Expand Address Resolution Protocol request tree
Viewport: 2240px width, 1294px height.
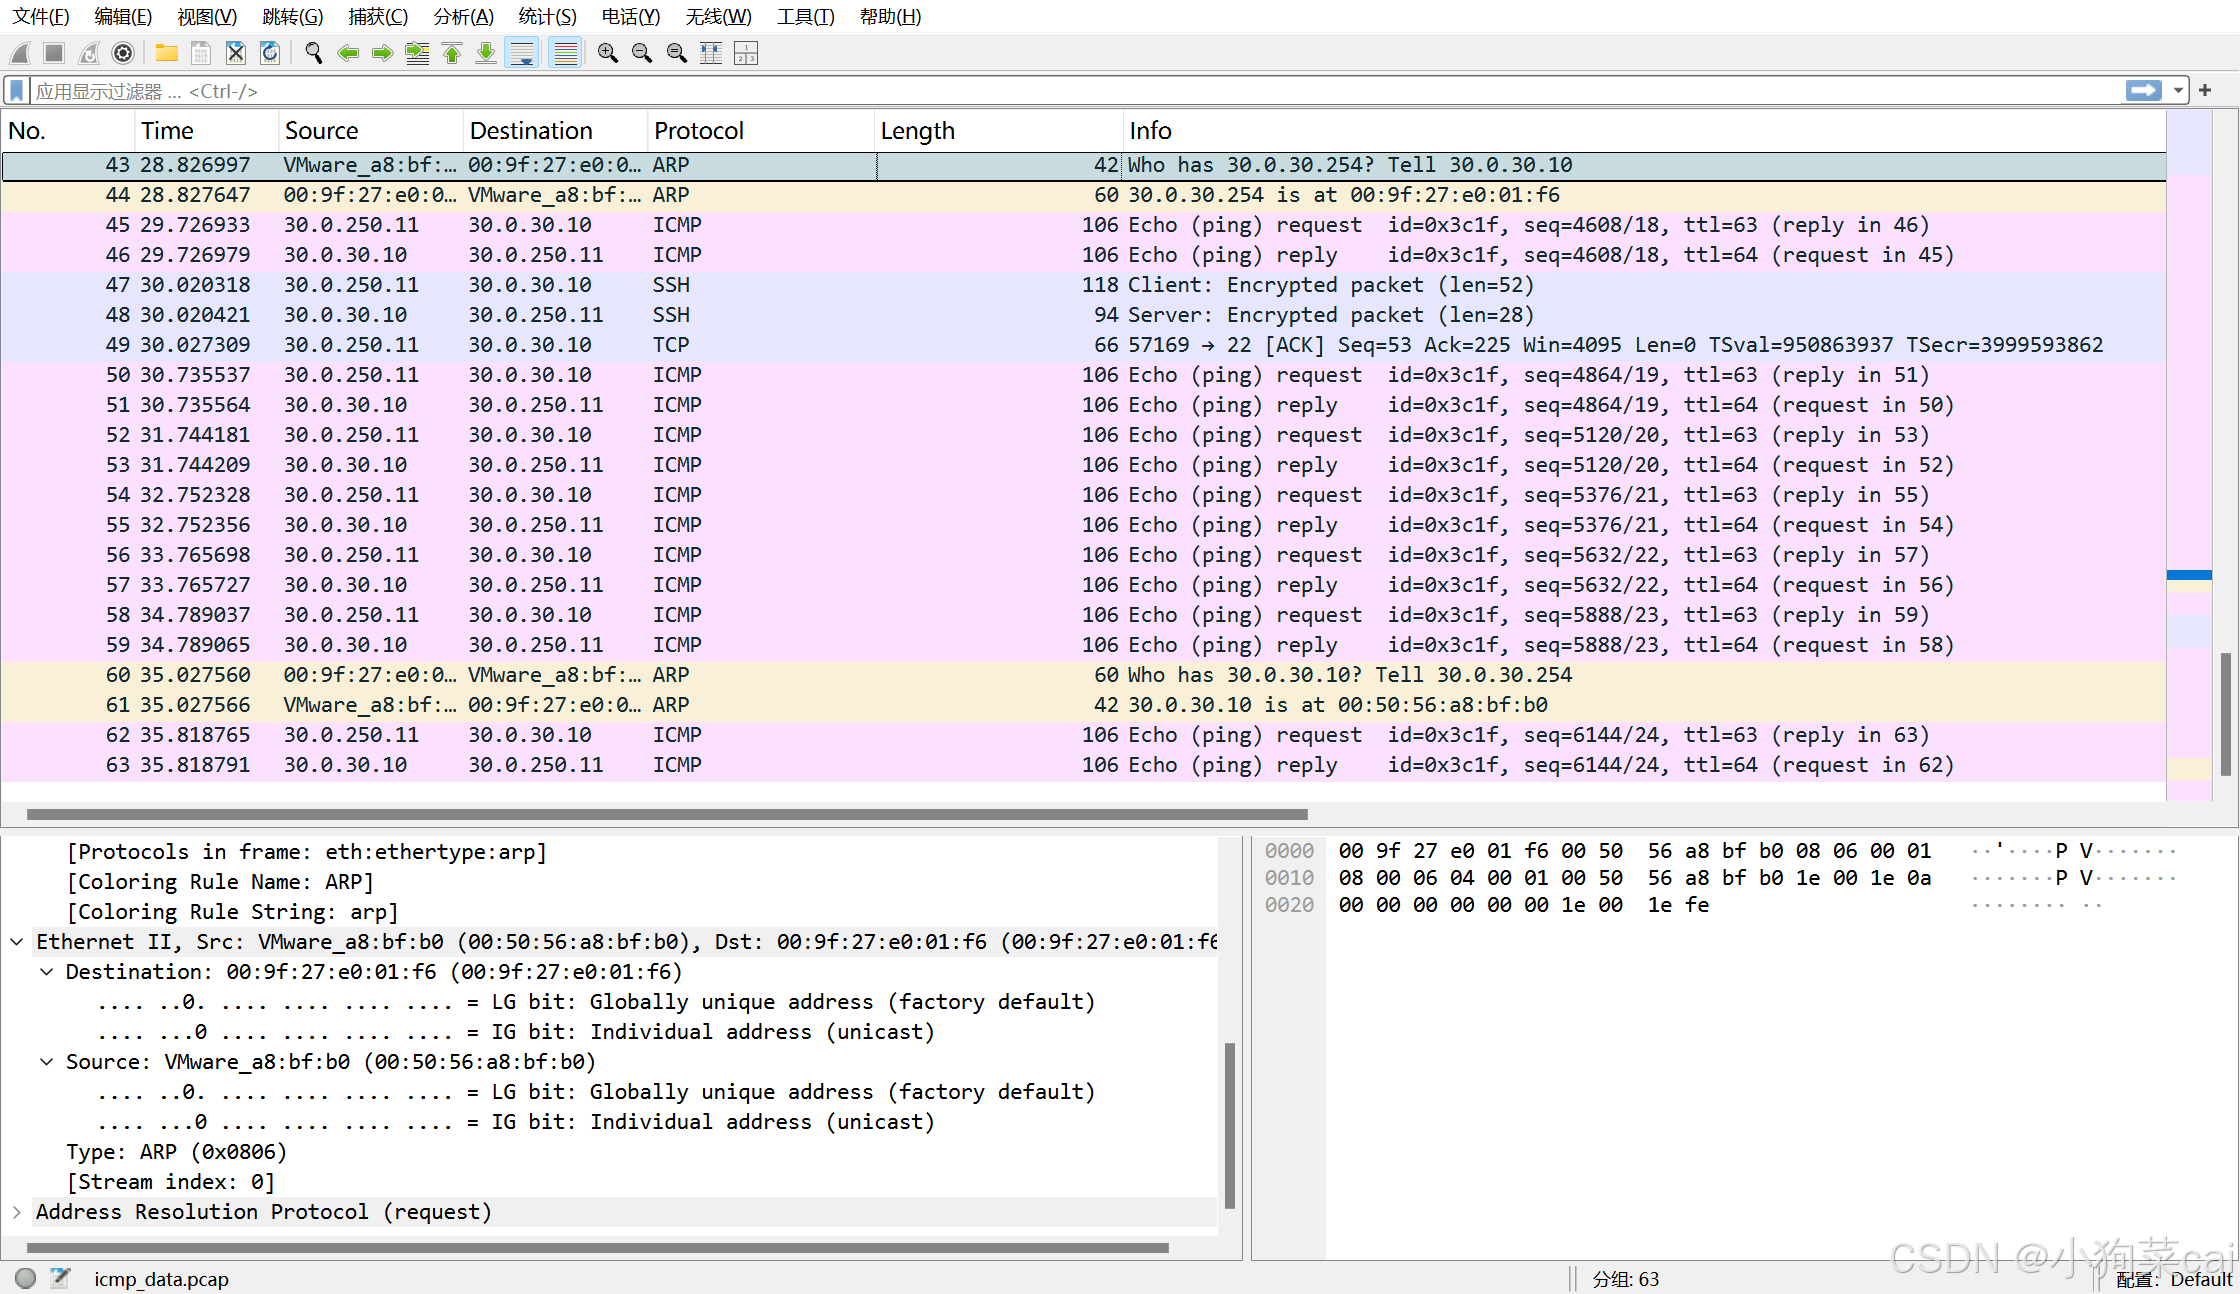pos(17,1211)
